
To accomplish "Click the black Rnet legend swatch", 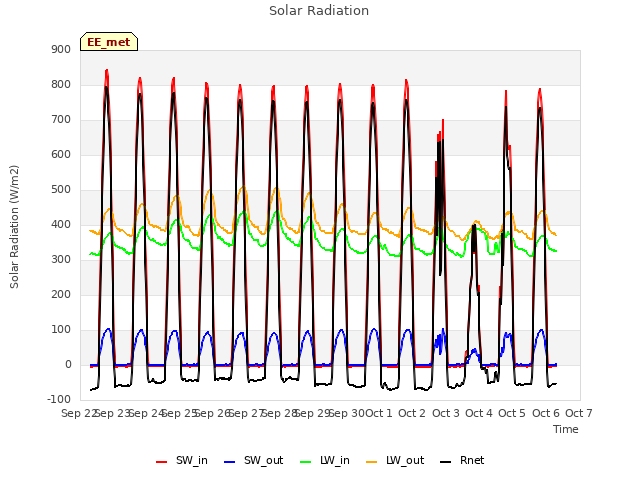I will pos(446,462).
